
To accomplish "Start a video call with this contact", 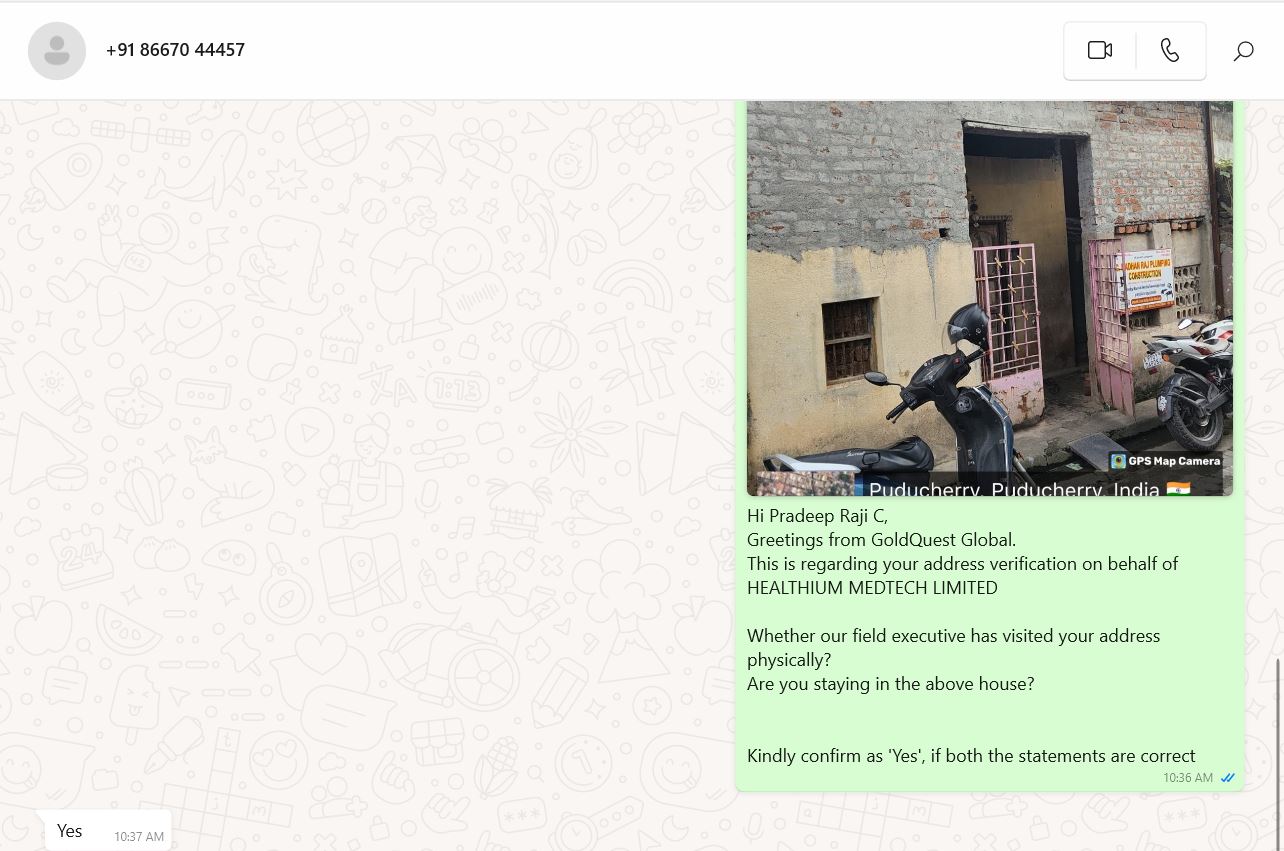I will point(1100,50).
